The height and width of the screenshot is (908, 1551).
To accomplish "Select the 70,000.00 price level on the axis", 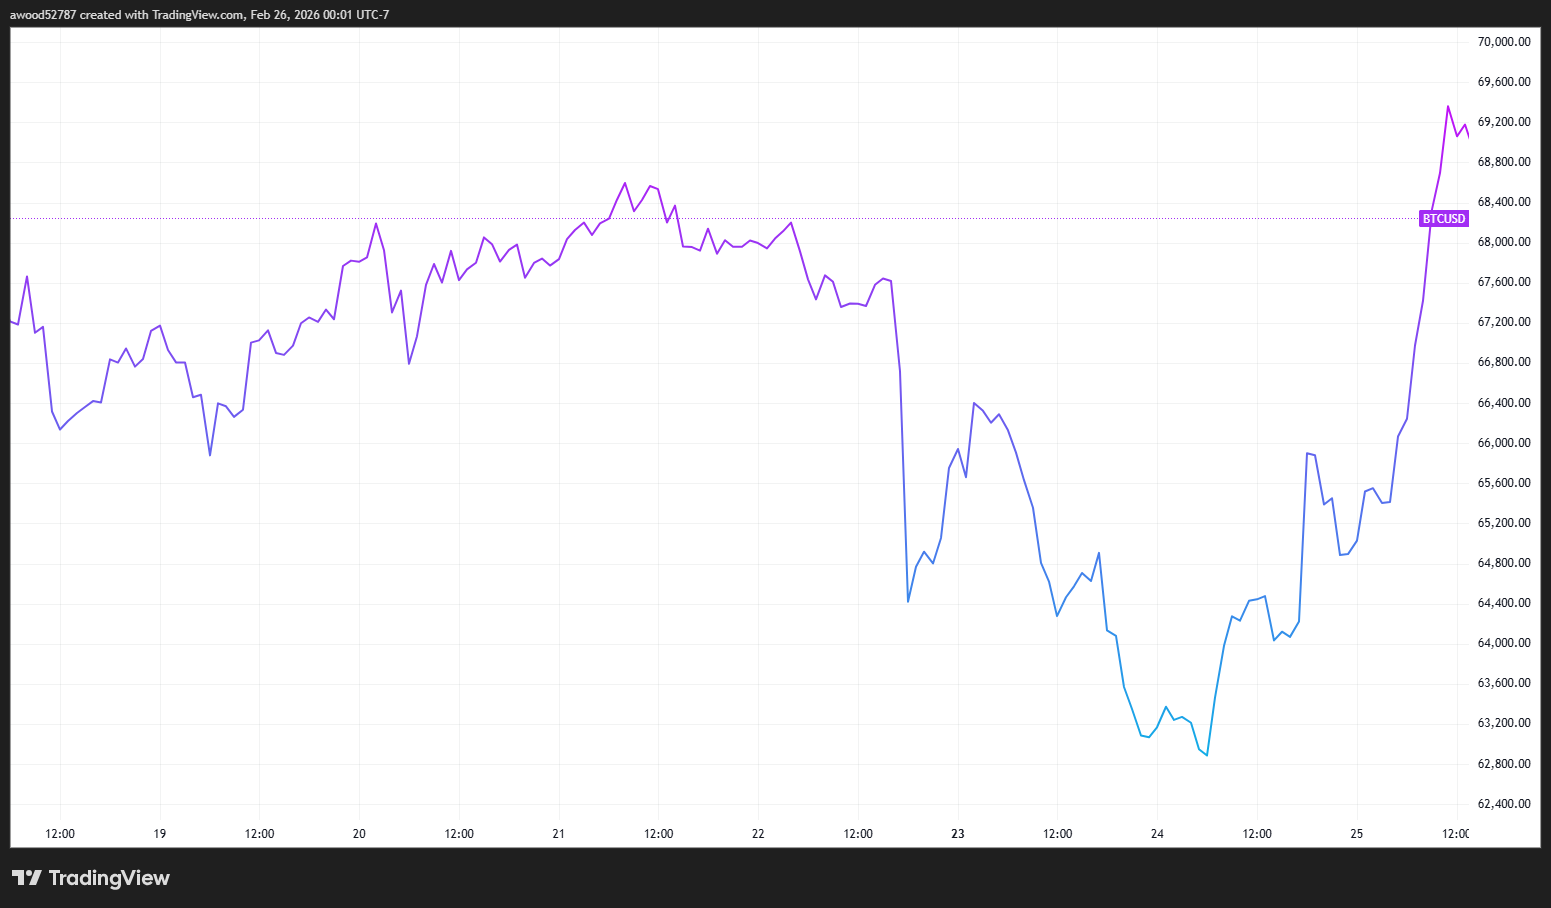I will [1503, 41].
